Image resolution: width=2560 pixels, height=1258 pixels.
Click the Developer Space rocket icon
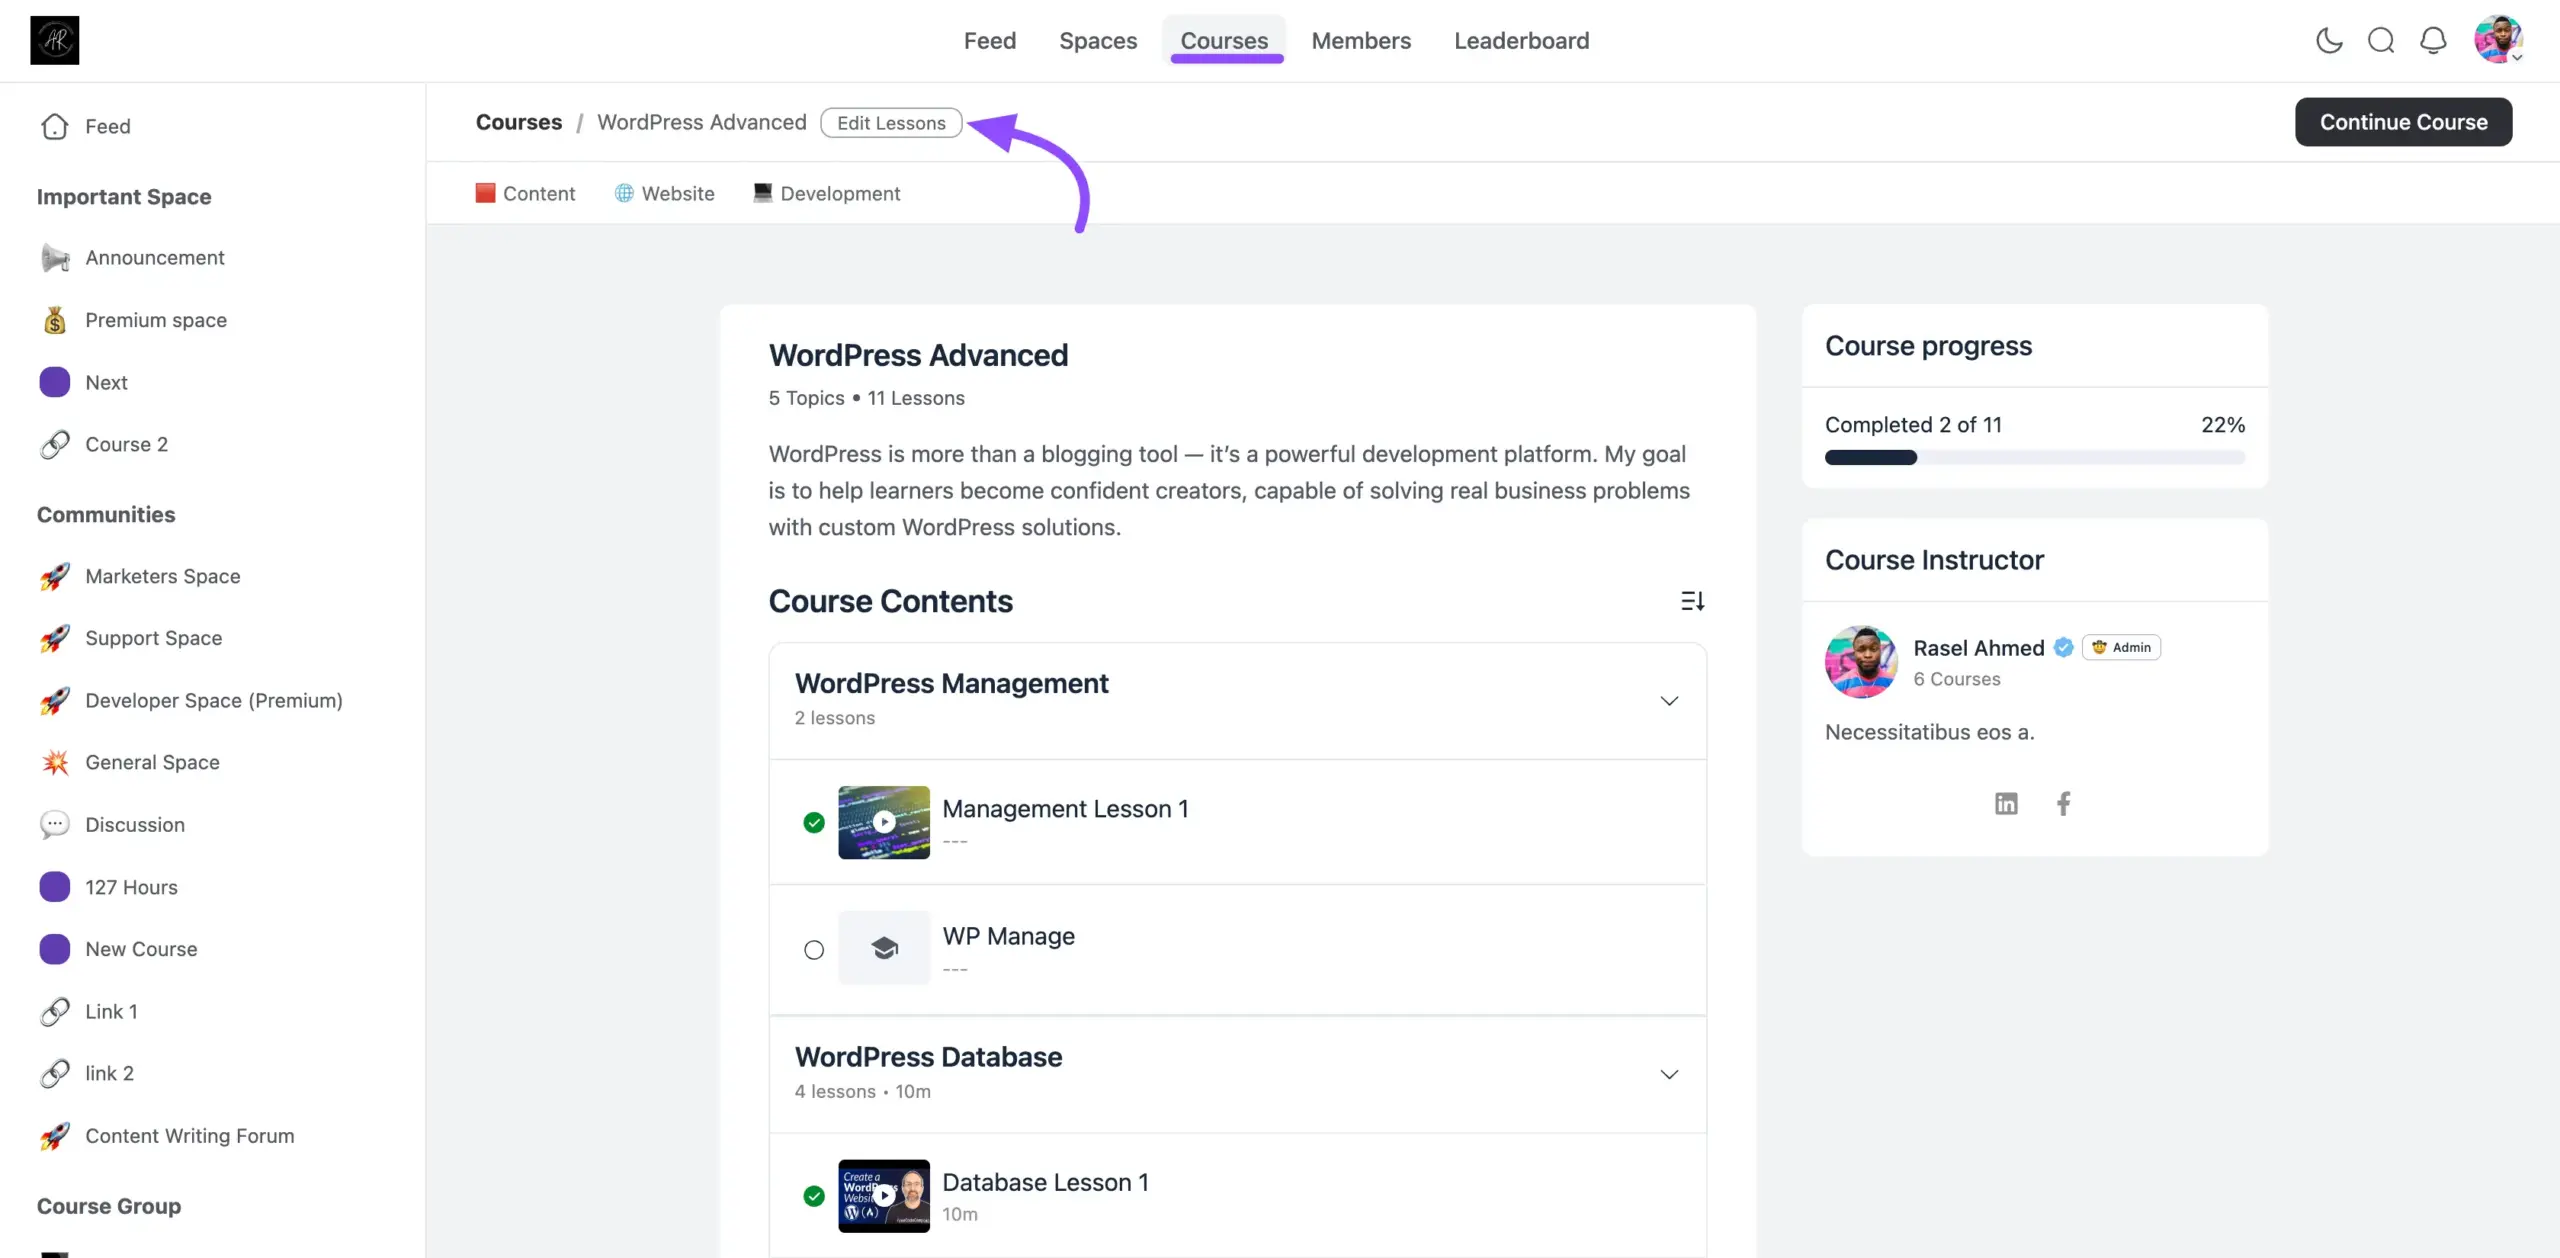click(x=55, y=700)
